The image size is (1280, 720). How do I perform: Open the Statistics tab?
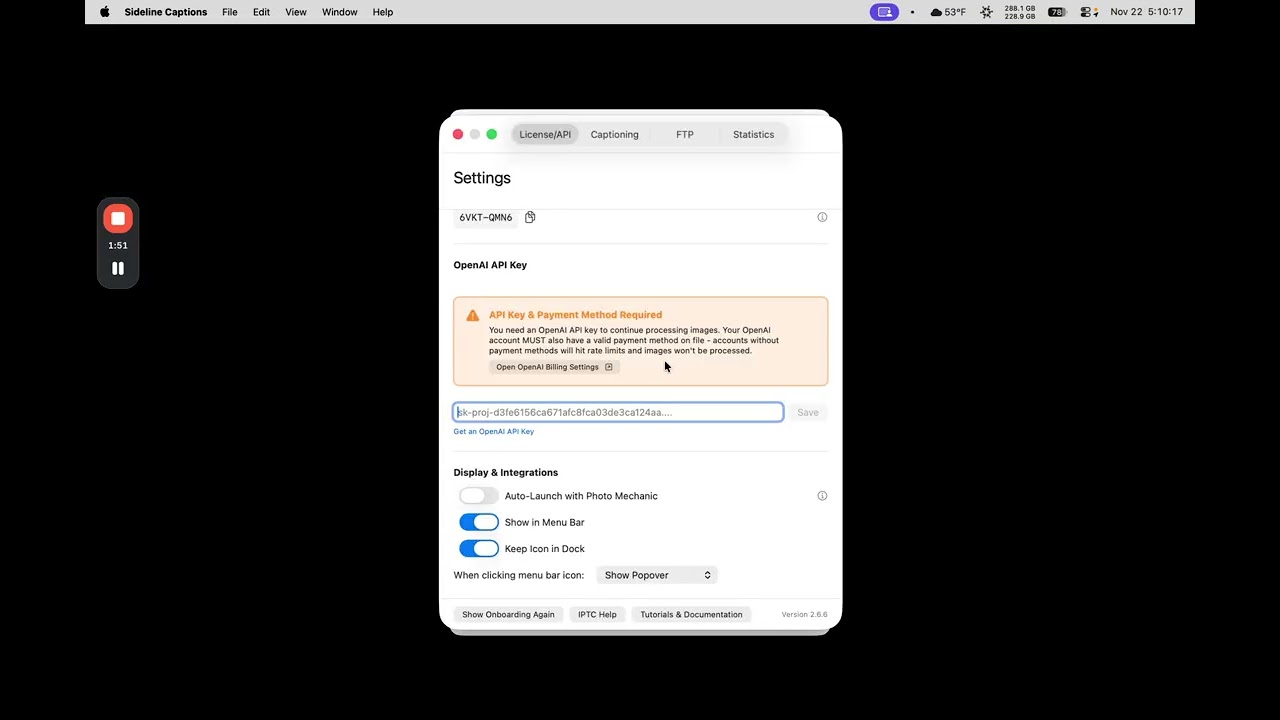[x=753, y=134]
